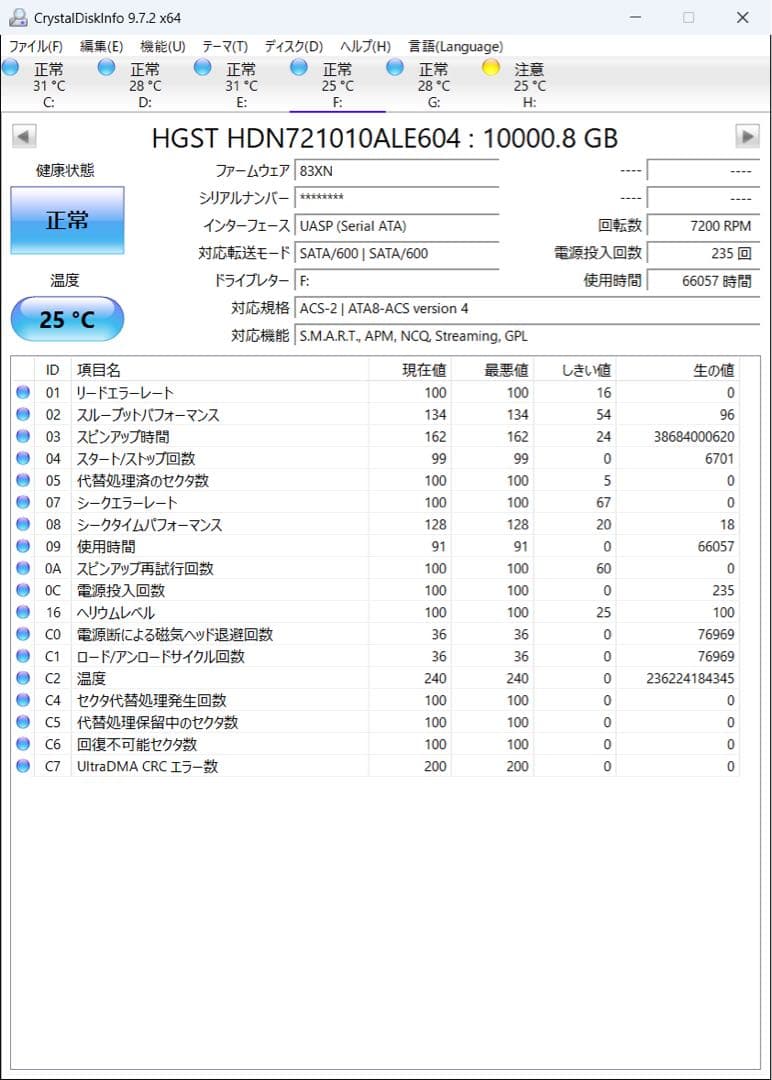The width and height of the screenshot is (772, 1080).
Task: Go to previous disk with left arrow
Action: (x=24, y=136)
